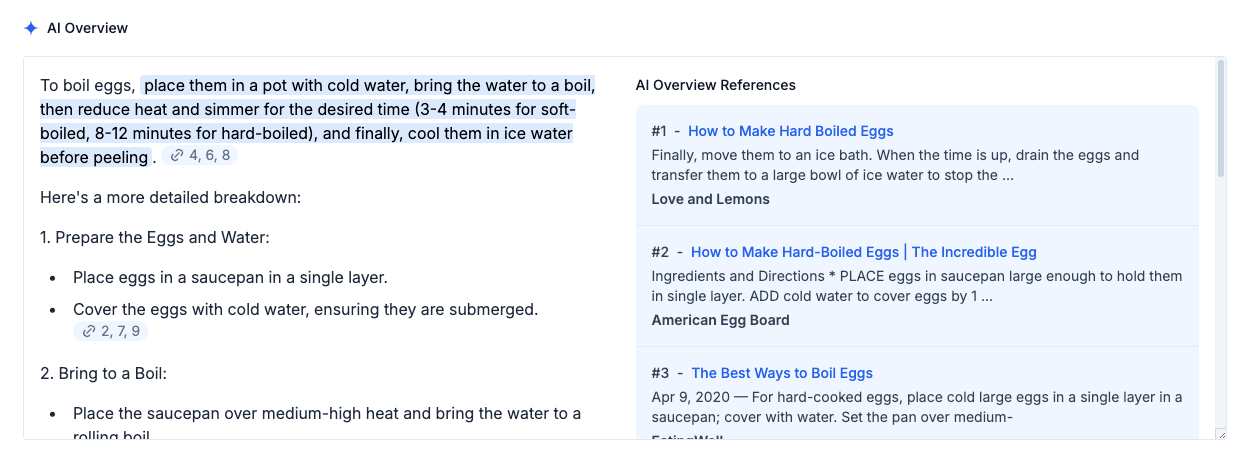Viewport: 1250px width, 465px height.
Task: Click the "1. Prepare the Eggs and Water:" heading
Action: coord(155,237)
